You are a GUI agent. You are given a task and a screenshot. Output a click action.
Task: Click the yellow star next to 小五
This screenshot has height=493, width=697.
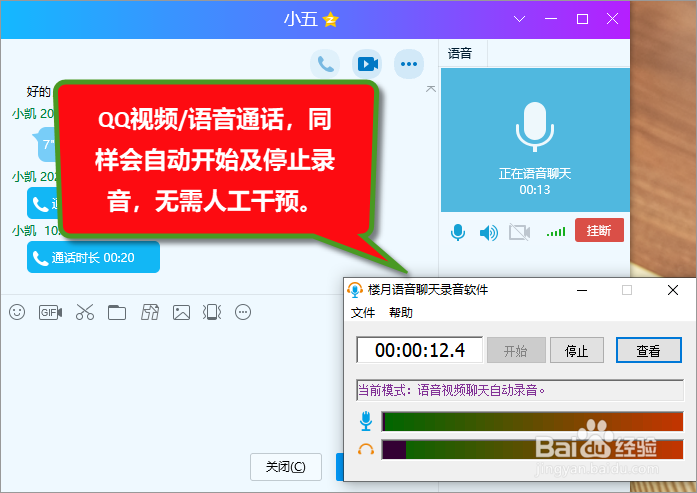point(330,20)
